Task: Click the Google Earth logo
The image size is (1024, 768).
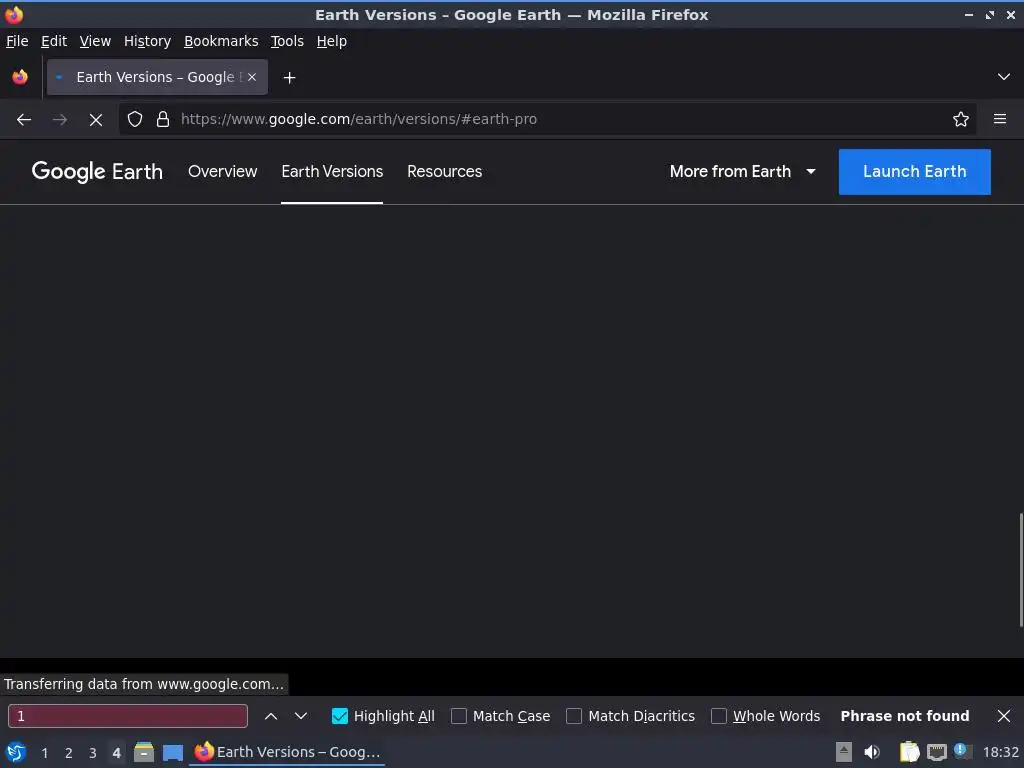Action: [97, 172]
